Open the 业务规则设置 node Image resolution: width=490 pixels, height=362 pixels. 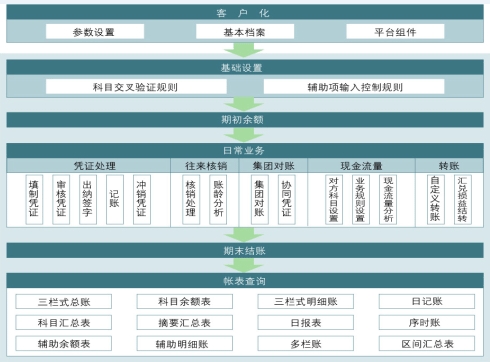coord(361,199)
